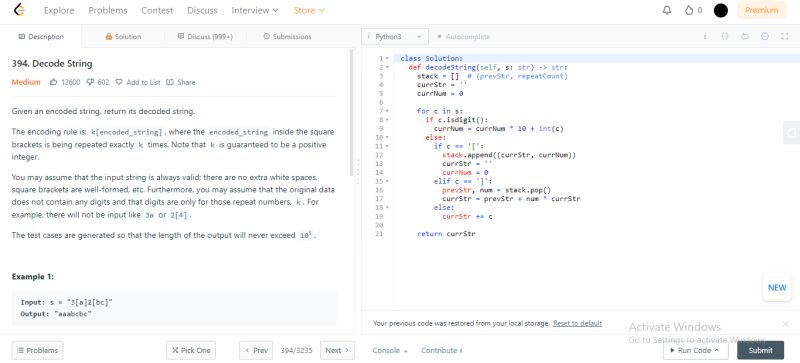
Task: Collapse the class Solution fold arrow
Action: [x=387, y=59]
